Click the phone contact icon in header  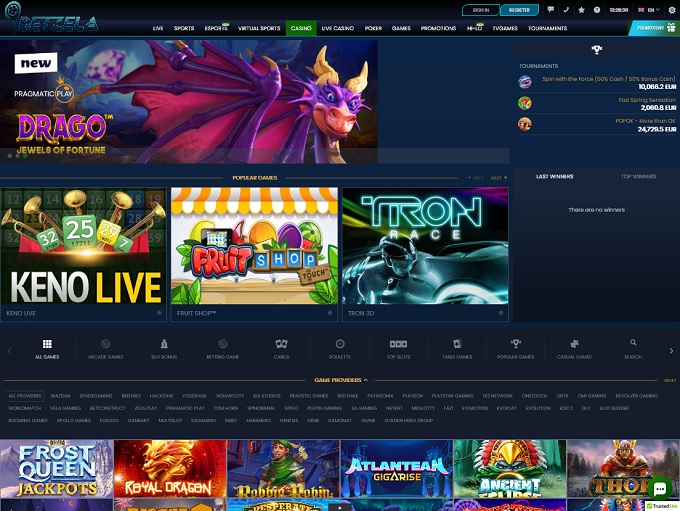coord(567,9)
